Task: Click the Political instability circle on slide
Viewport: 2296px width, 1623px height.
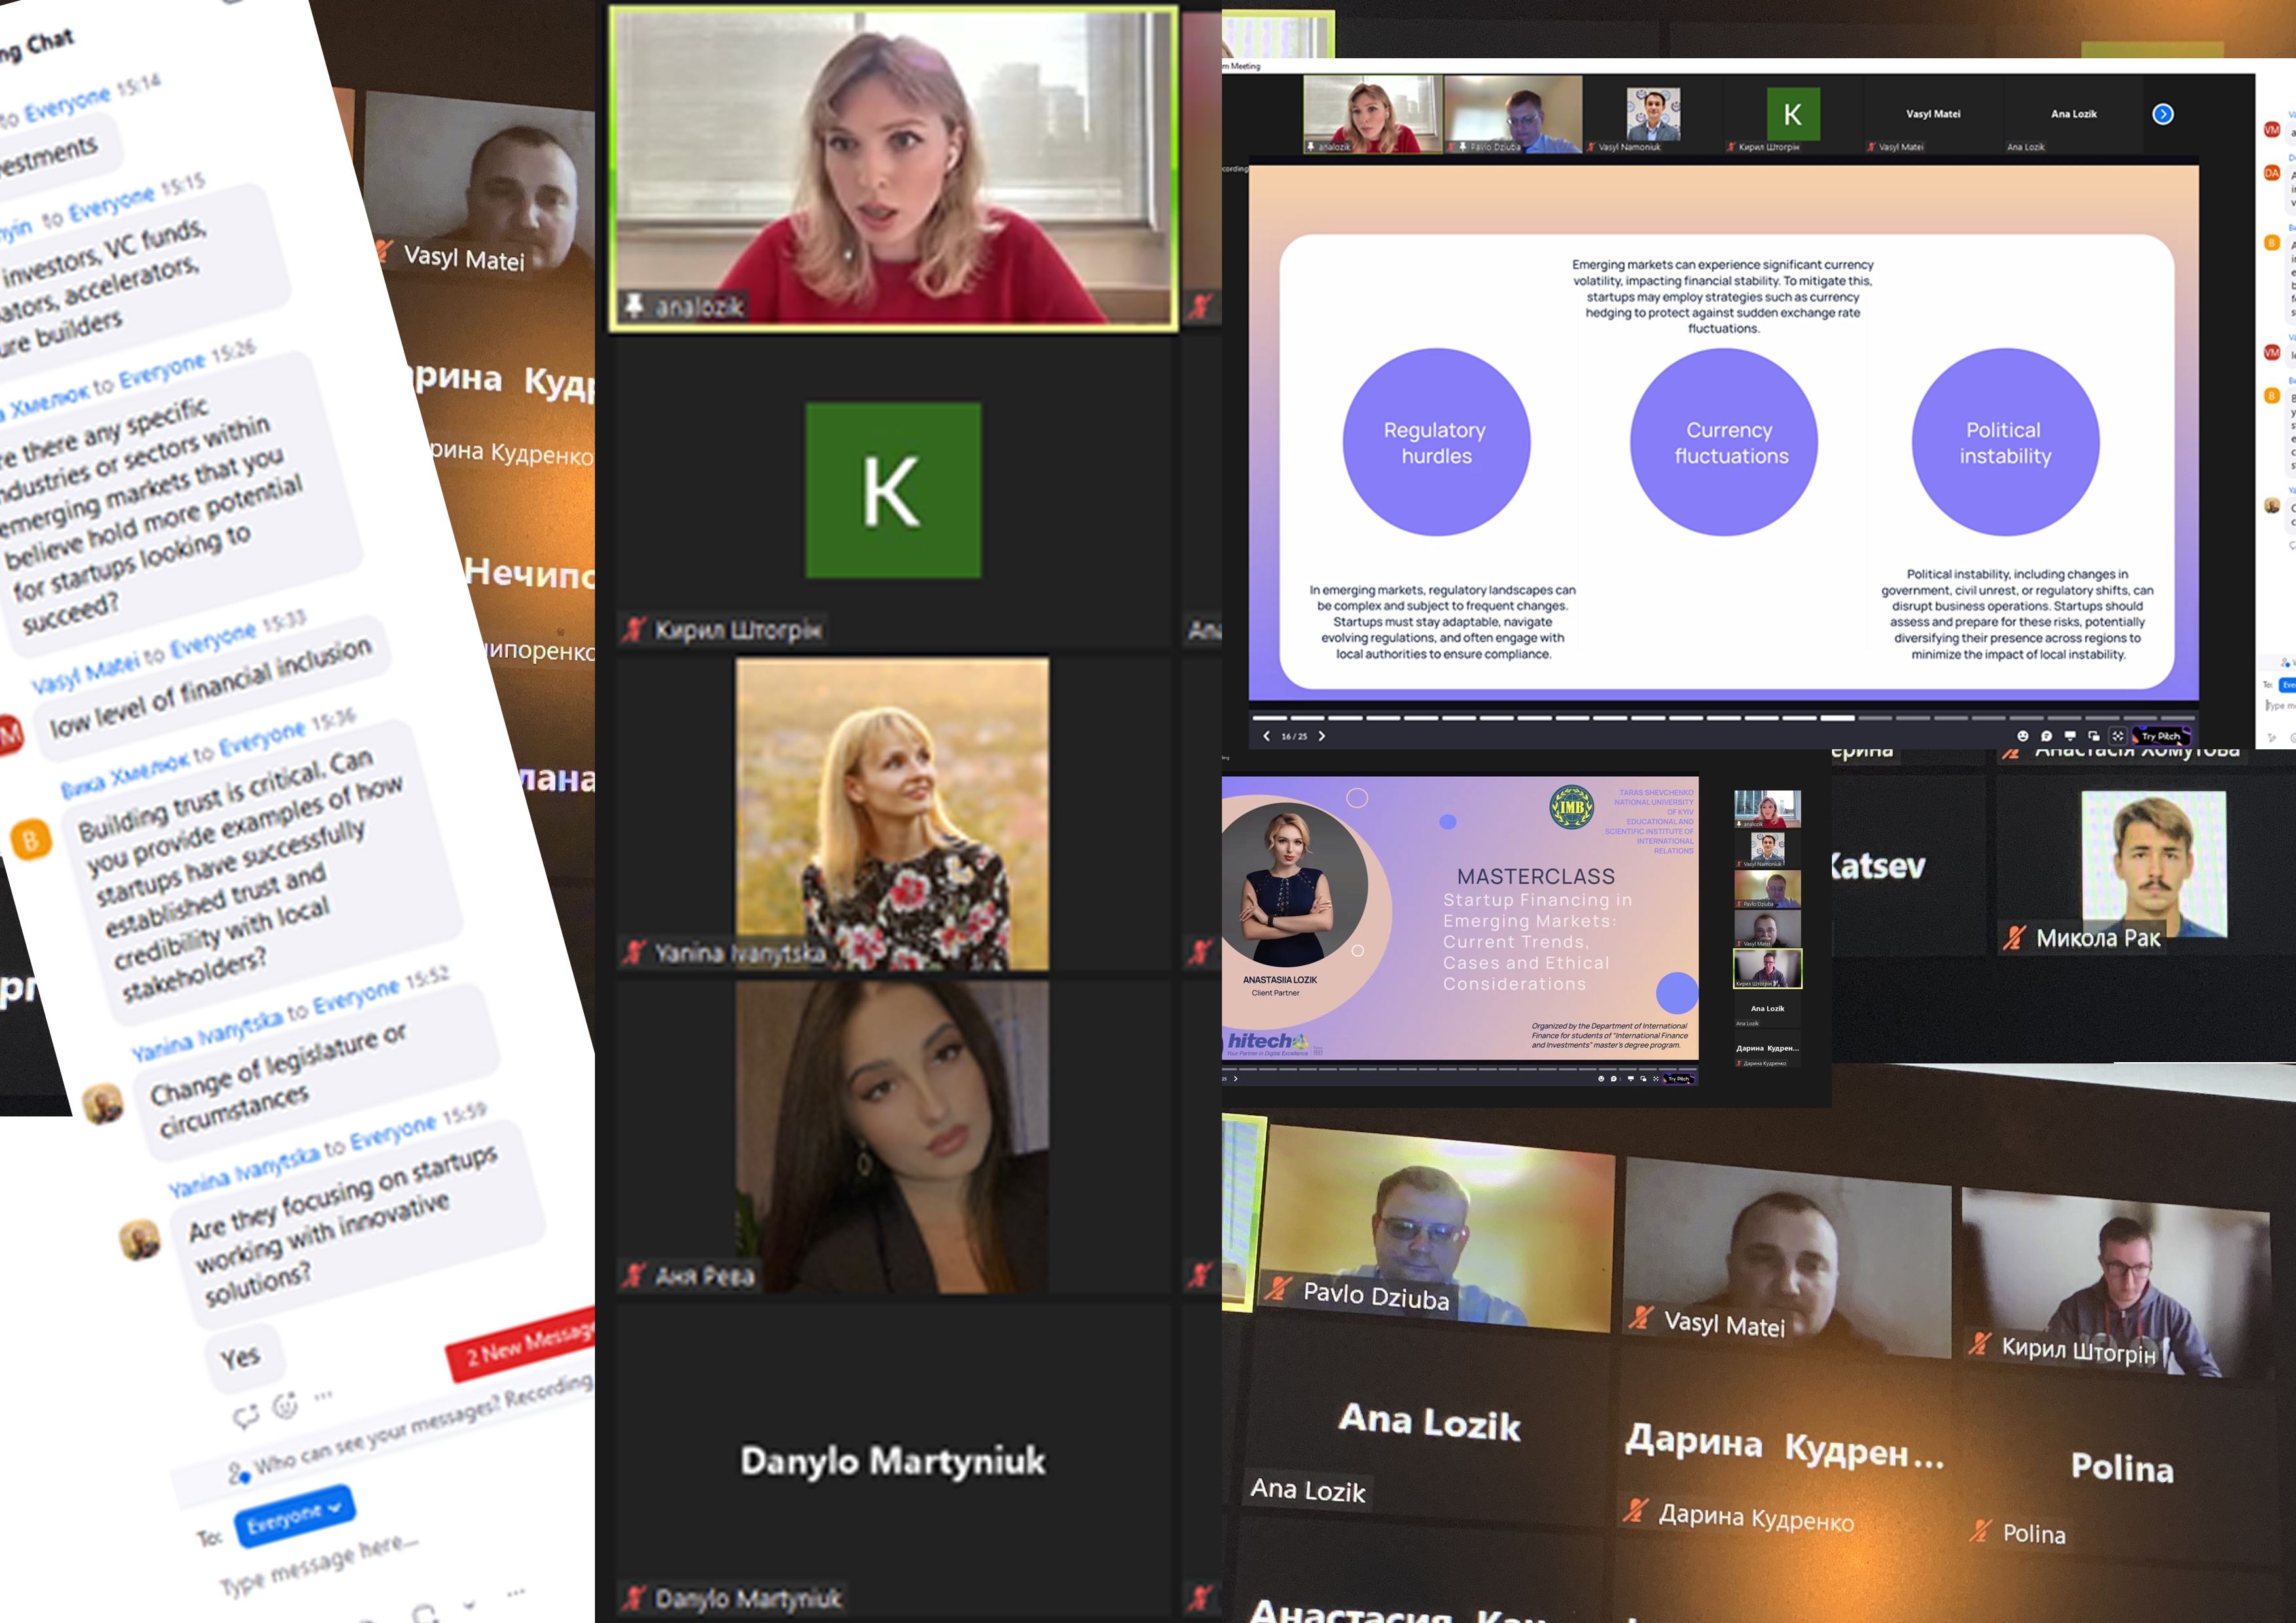Action: (2005, 442)
